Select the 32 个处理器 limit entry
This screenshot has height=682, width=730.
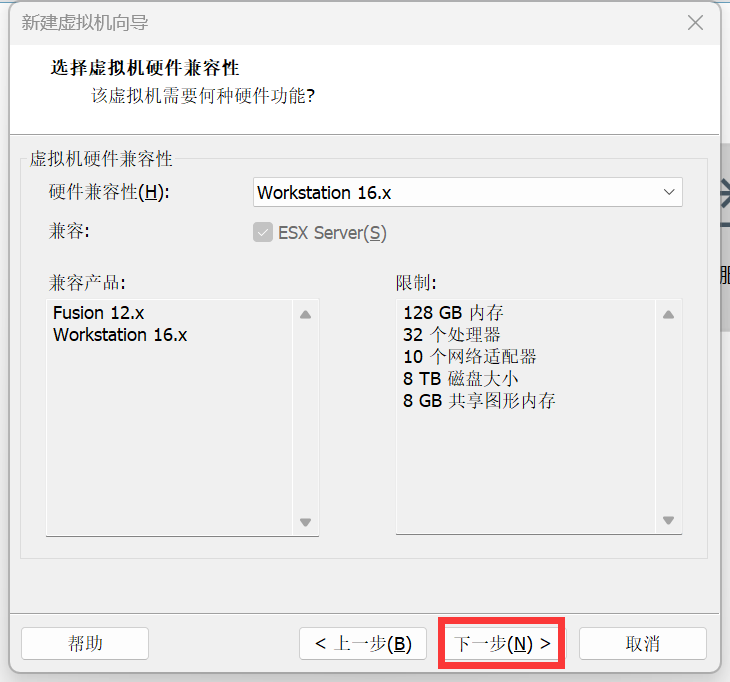pos(452,335)
